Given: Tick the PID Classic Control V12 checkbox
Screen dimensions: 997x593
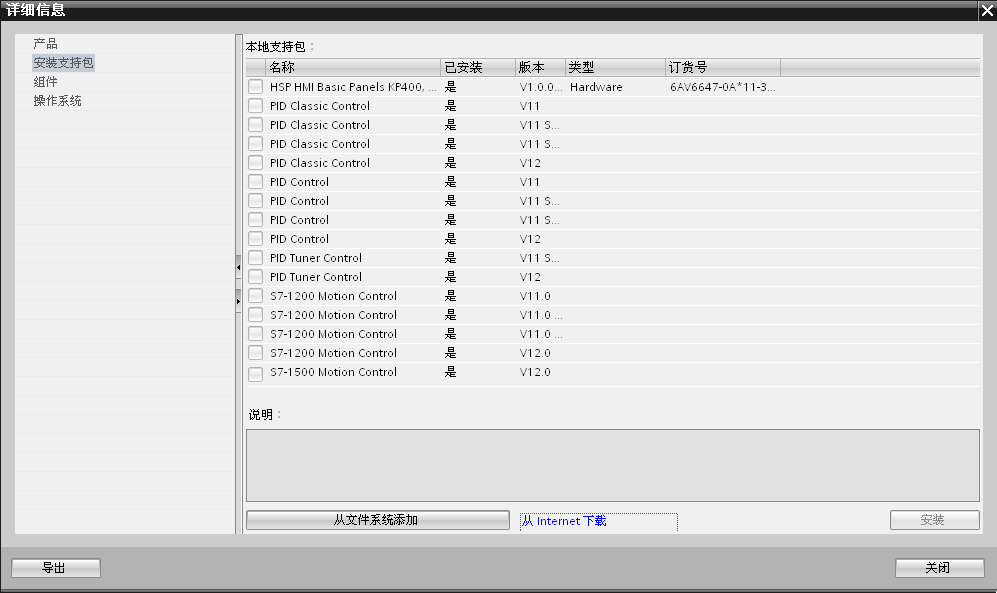Looking at the screenshot, I should [x=256, y=163].
